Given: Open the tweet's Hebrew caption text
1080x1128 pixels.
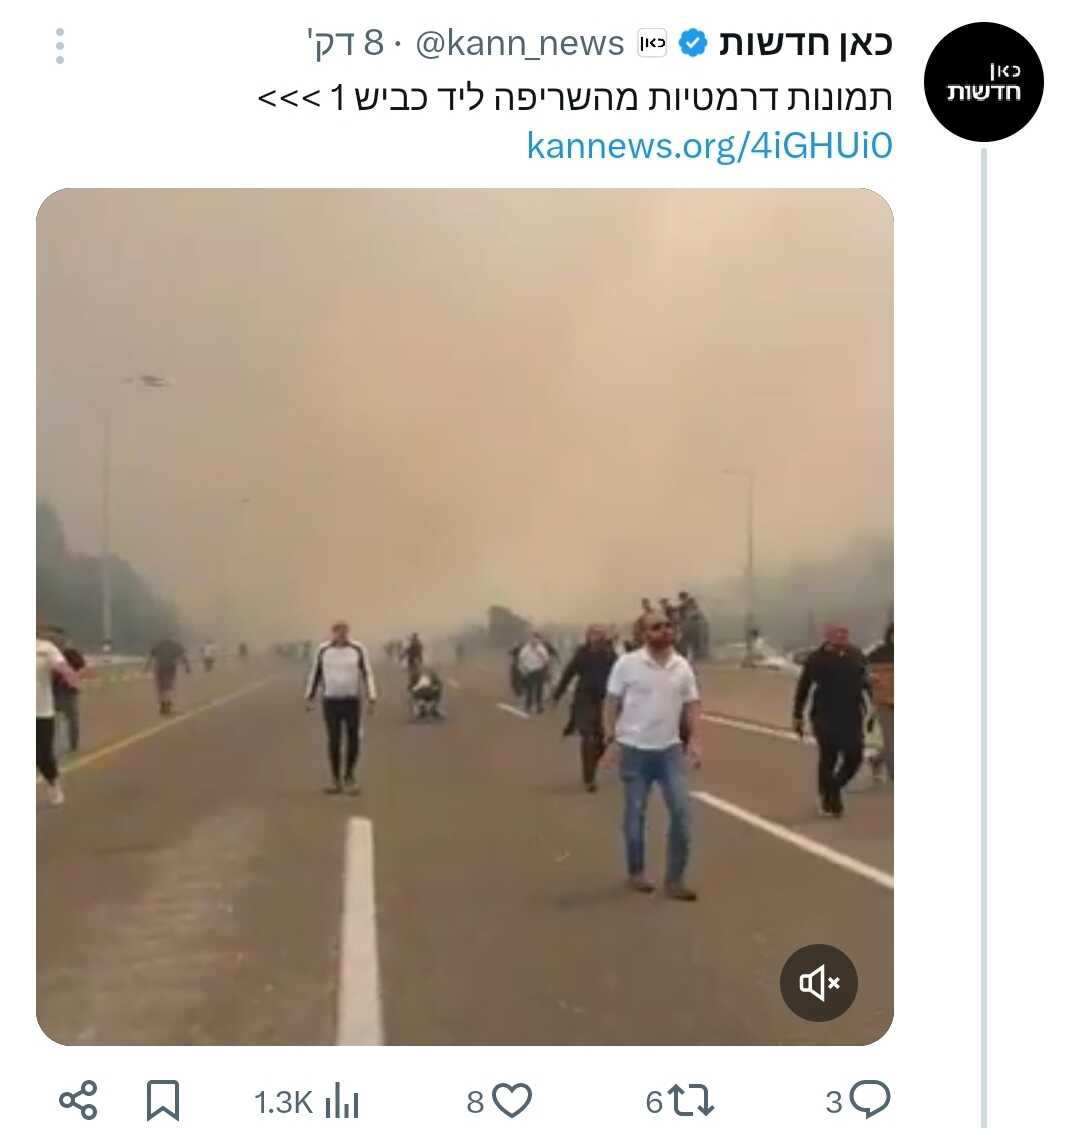Looking at the screenshot, I should [575, 97].
